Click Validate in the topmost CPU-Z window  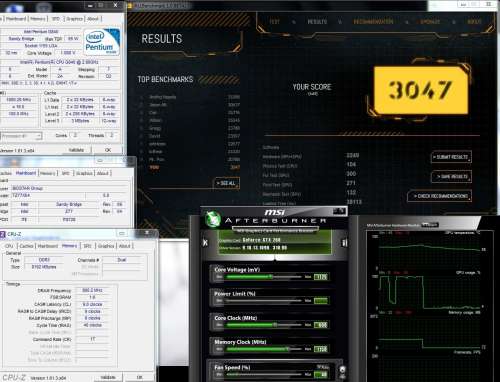[x=76, y=150]
